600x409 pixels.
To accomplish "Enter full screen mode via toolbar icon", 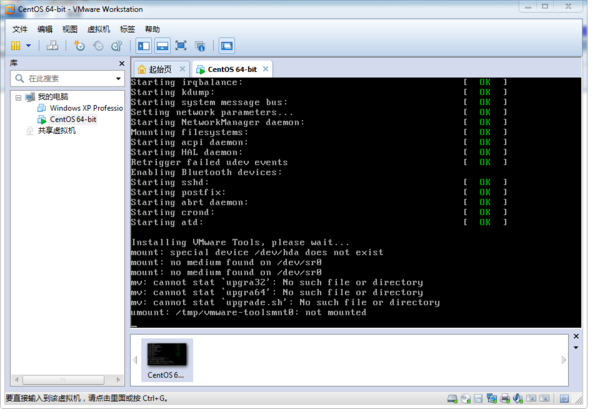I will coord(181,46).
